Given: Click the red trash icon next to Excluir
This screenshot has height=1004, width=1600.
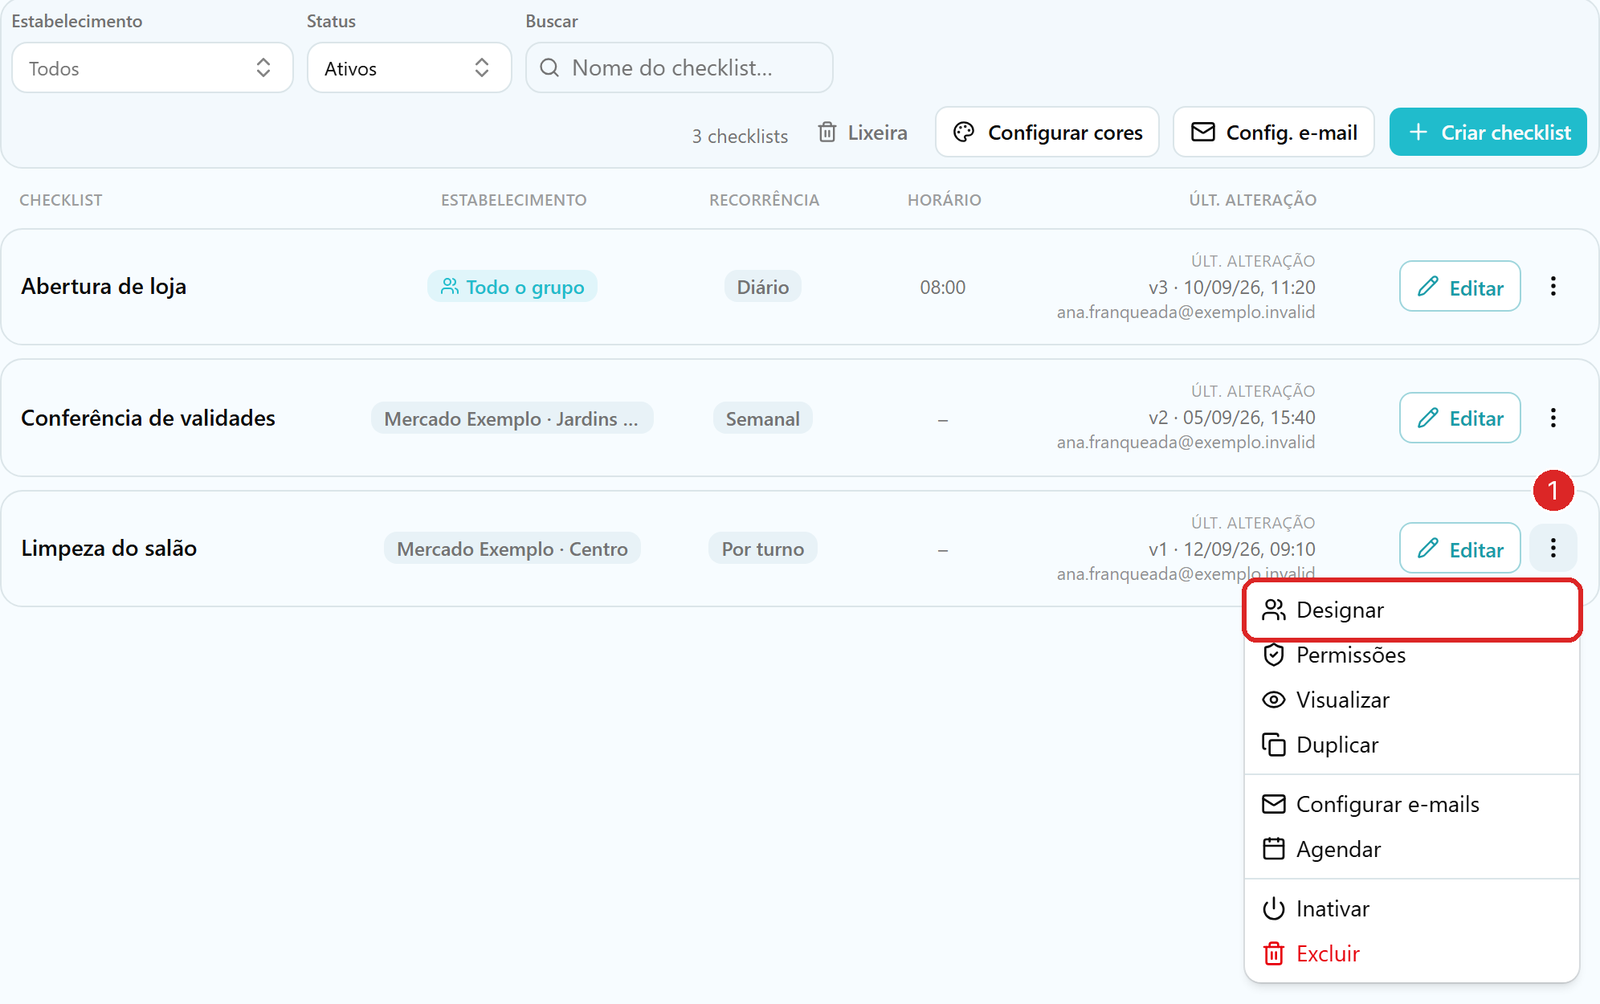Looking at the screenshot, I should coord(1273,954).
